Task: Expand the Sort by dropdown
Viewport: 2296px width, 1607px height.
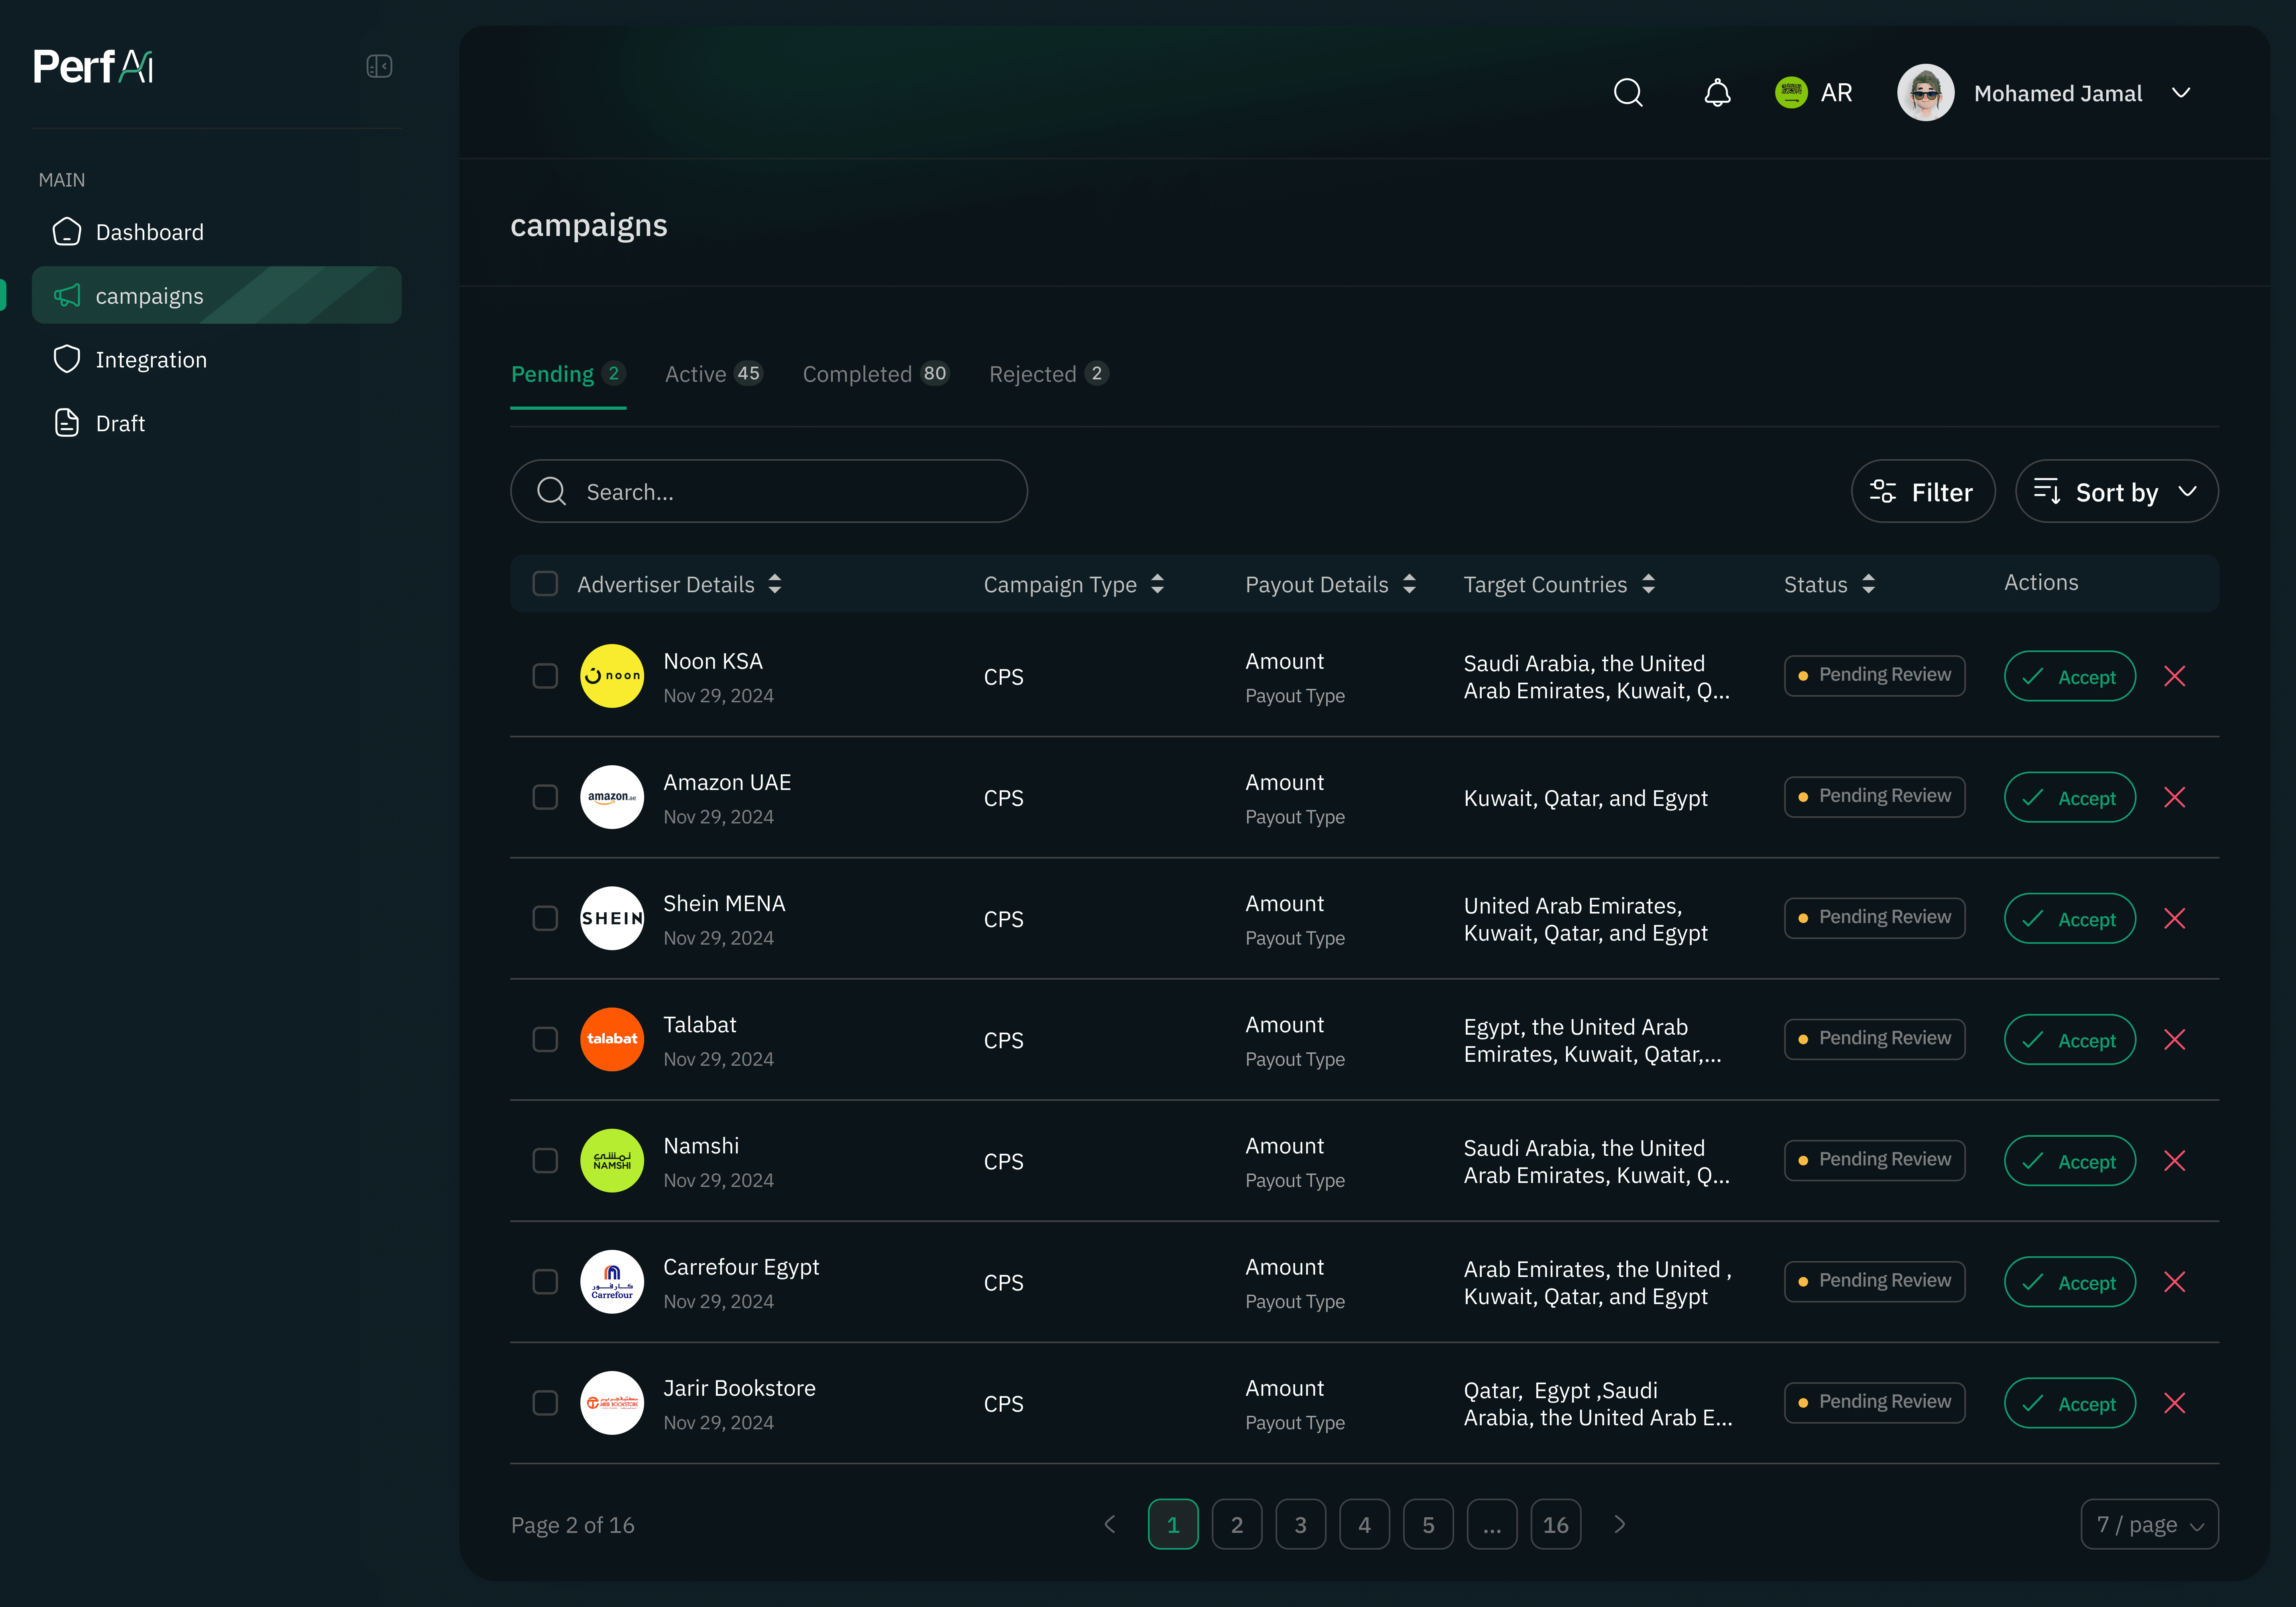Action: (x=2117, y=491)
